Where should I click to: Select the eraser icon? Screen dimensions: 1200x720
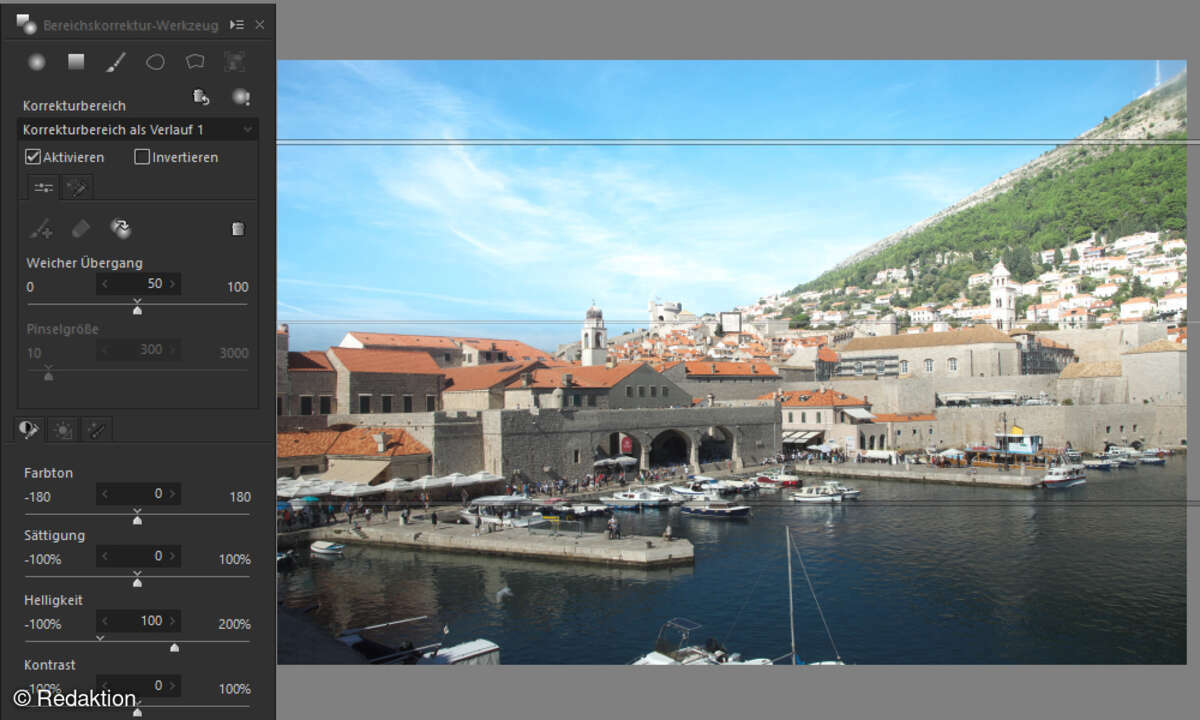pos(81,229)
